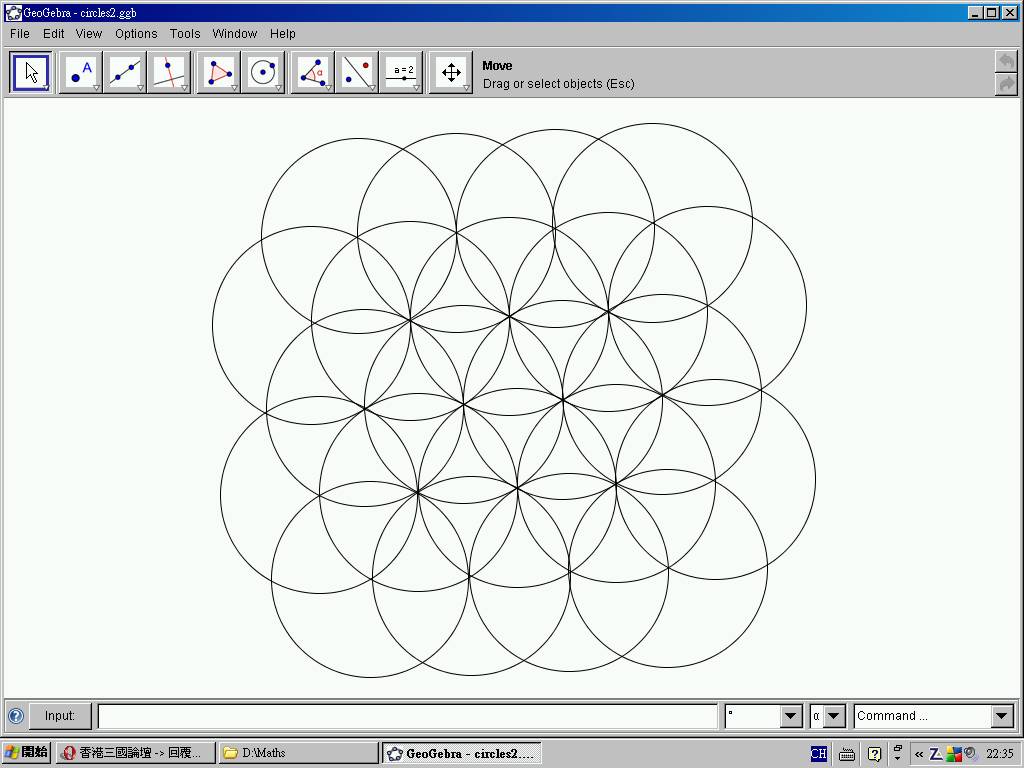
Task: Expand hidden tray icons chevron
Action: click(x=919, y=754)
